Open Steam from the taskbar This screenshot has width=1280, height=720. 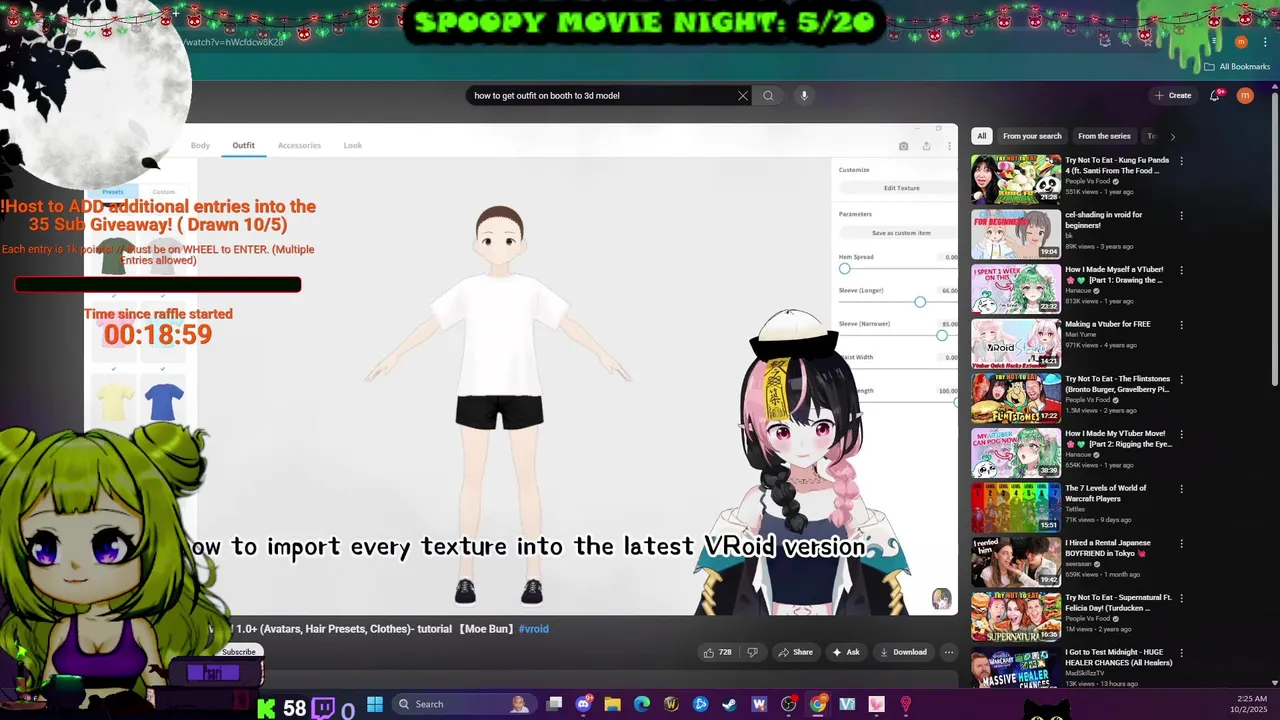click(730, 704)
